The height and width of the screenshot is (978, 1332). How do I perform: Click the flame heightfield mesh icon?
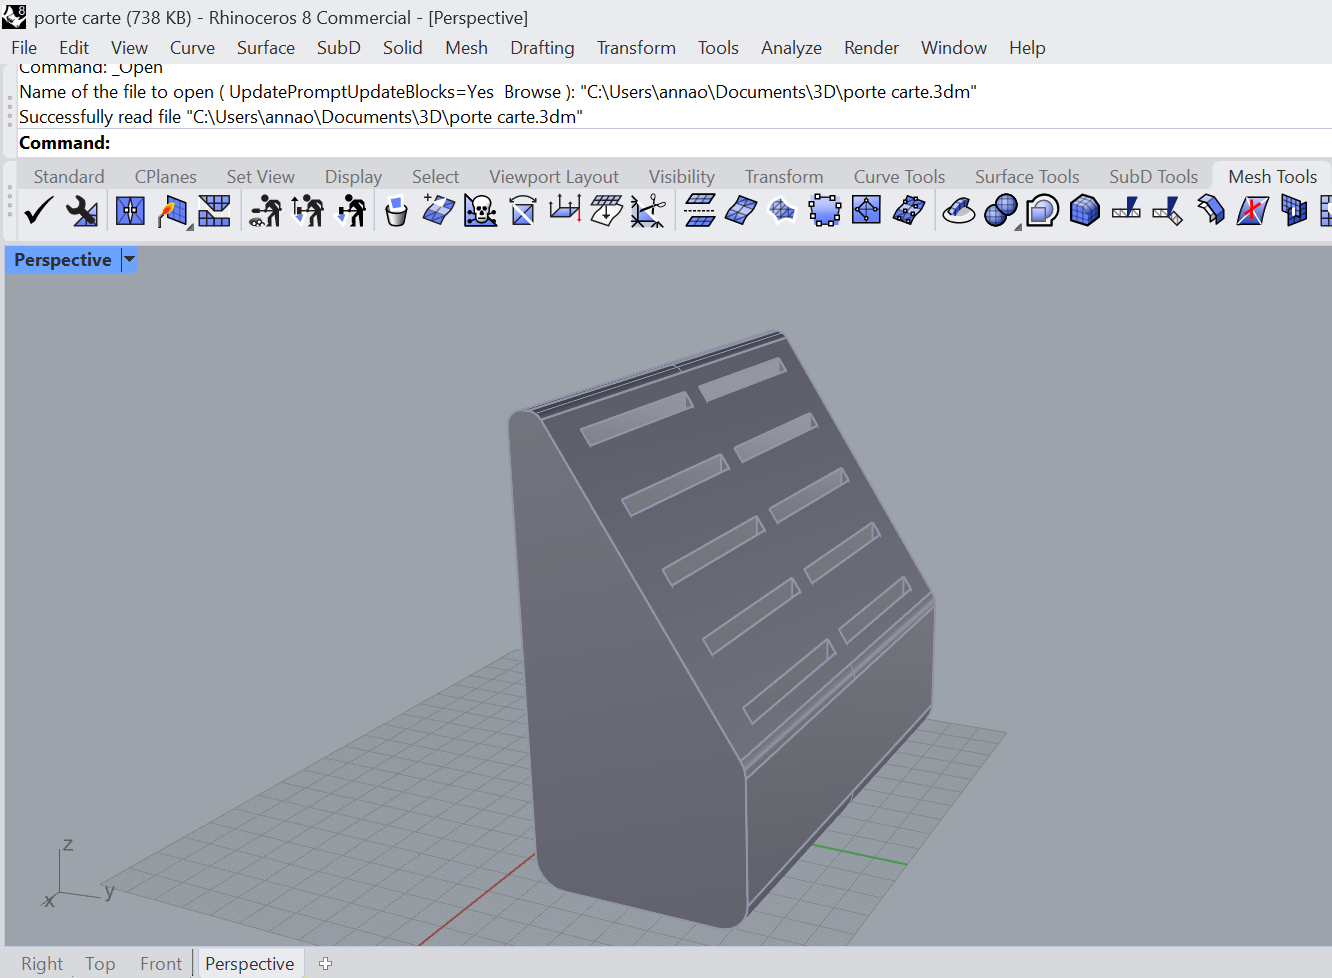tap(172, 211)
